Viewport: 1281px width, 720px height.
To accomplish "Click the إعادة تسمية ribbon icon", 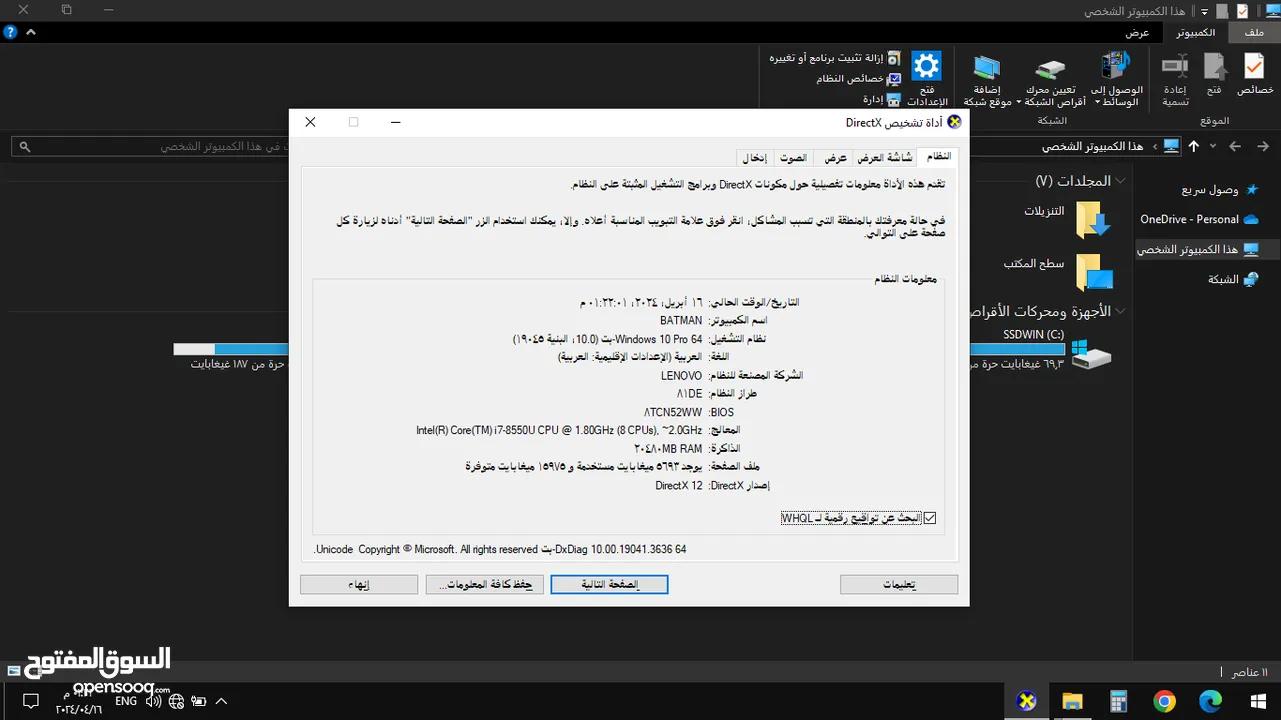I will pos(1175,80).
